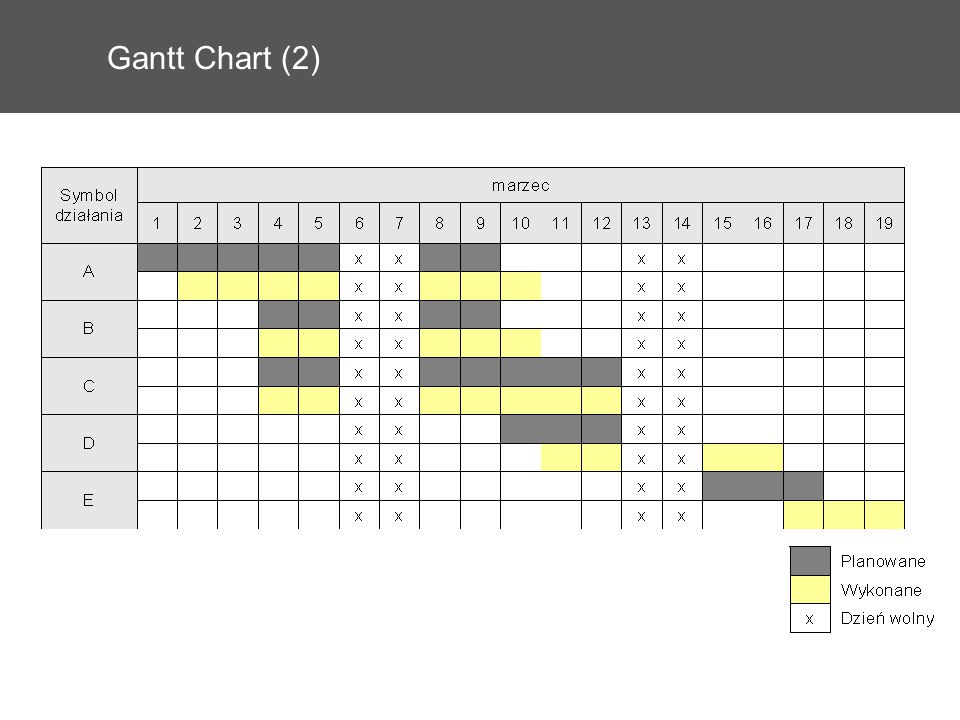The width and height of the screenshot is (960, 720).
Task: Select the row header for activity E
Action: (89, 500)
